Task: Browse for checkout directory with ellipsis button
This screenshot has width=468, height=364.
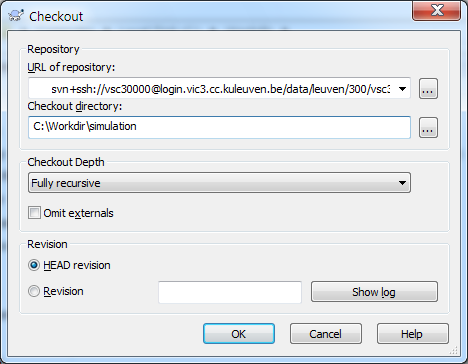Action: 428,127
